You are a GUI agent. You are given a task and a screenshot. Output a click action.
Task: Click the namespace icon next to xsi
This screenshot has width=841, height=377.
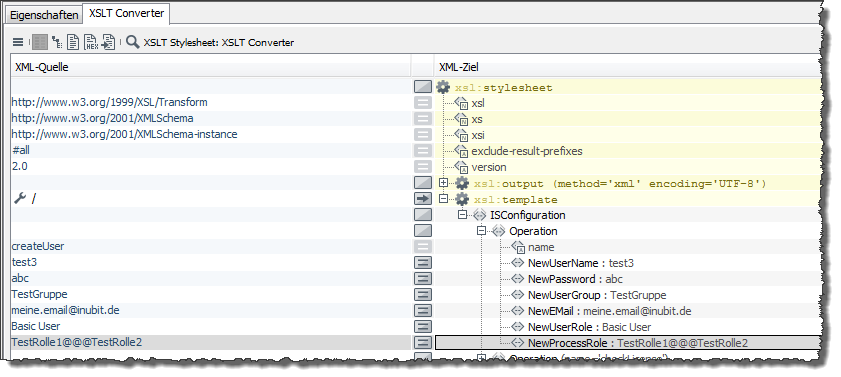click(461, 135)
